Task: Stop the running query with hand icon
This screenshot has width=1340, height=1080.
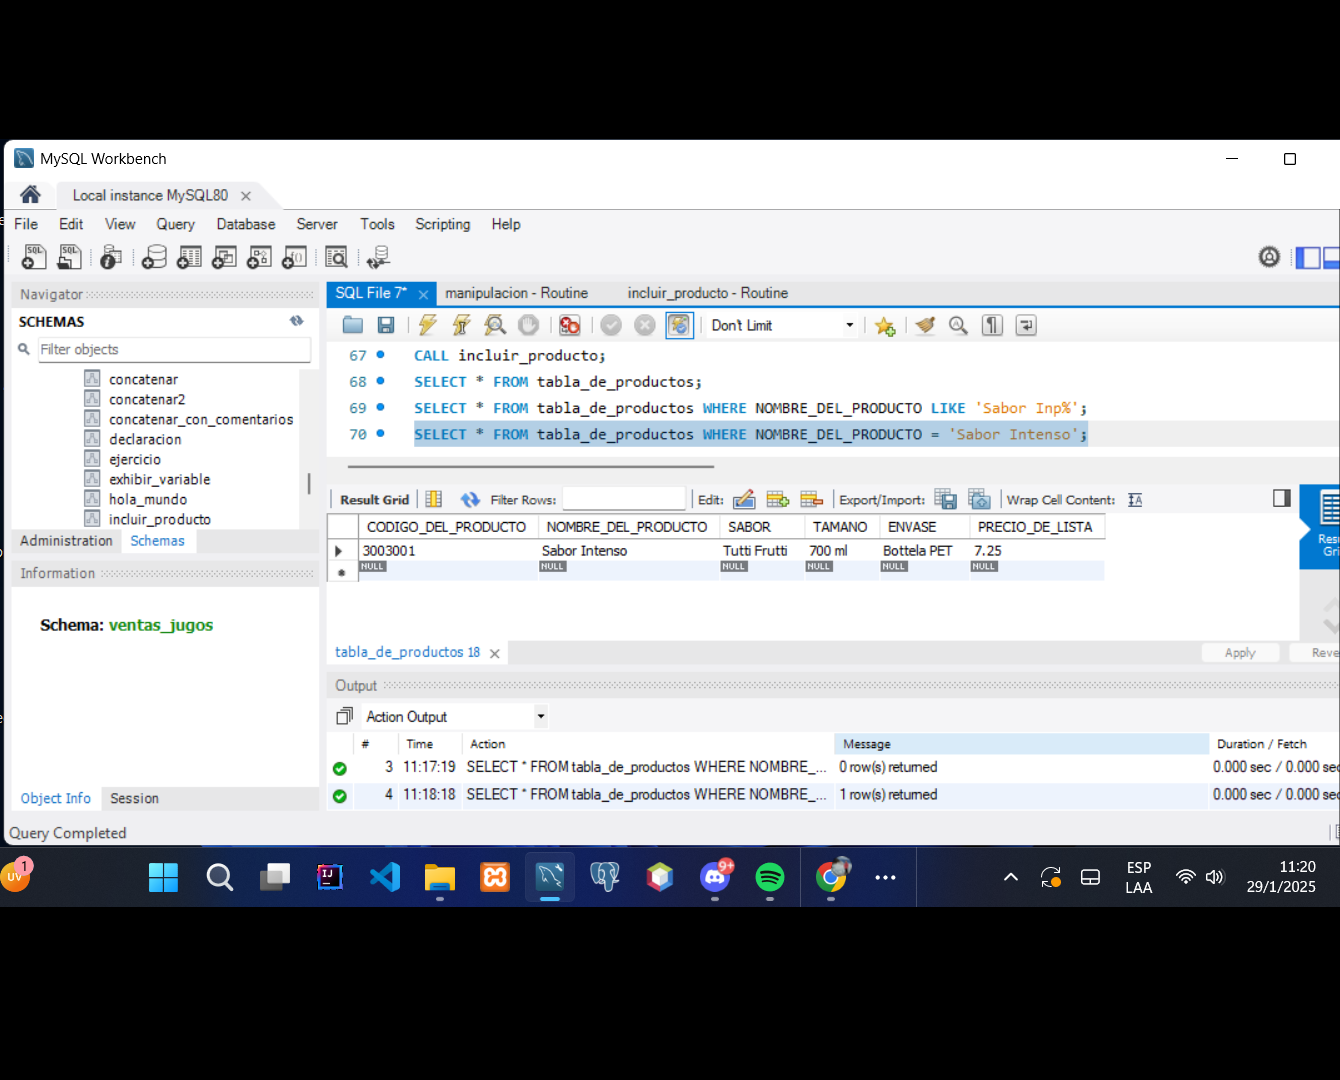Action: (529, 325)
